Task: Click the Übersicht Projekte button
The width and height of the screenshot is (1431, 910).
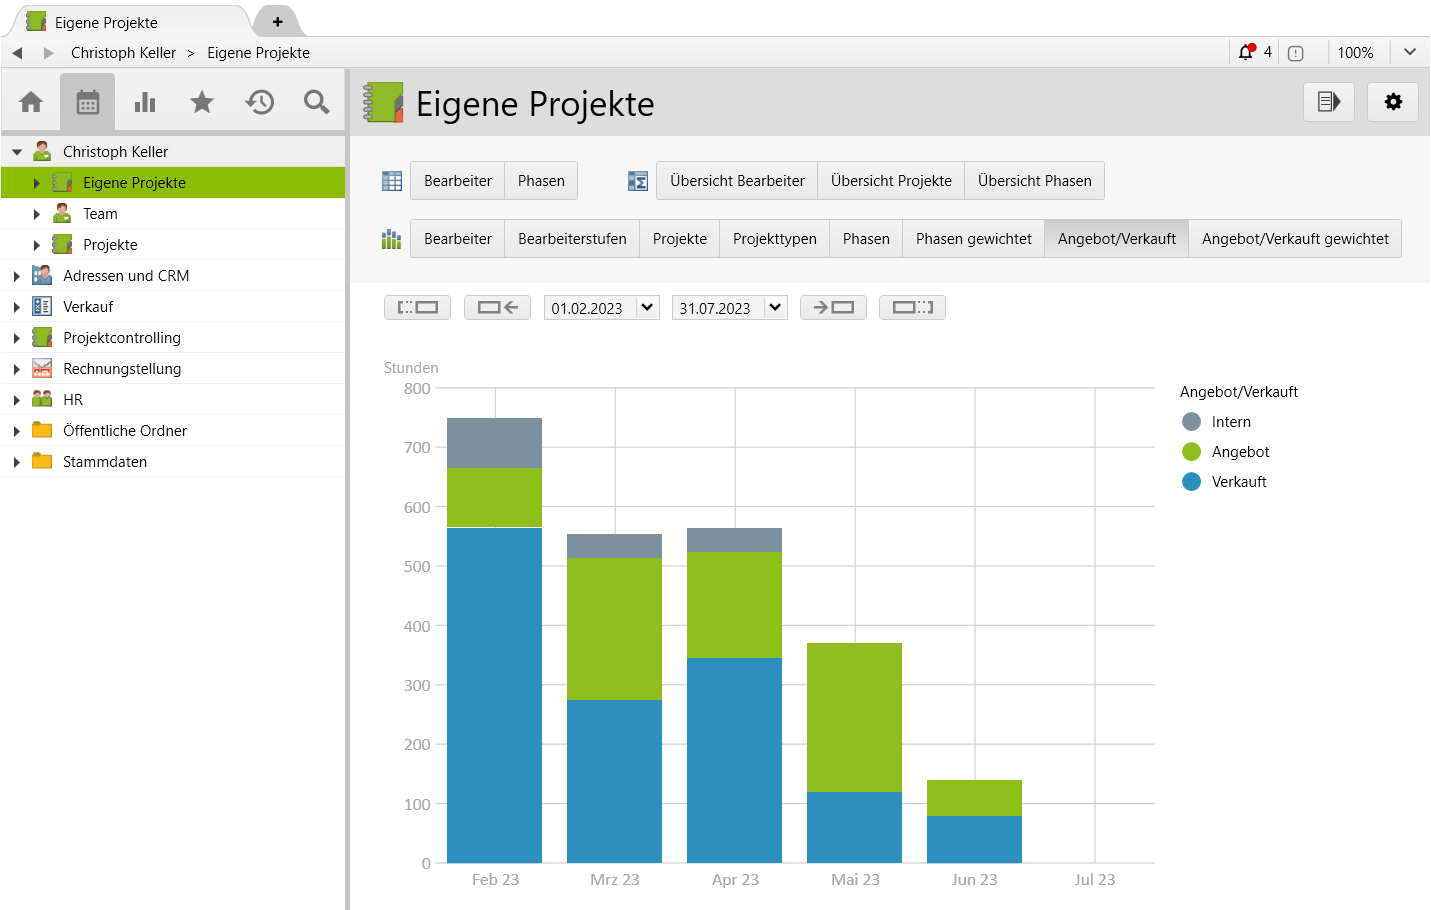Action: click(x=891, y=181)
